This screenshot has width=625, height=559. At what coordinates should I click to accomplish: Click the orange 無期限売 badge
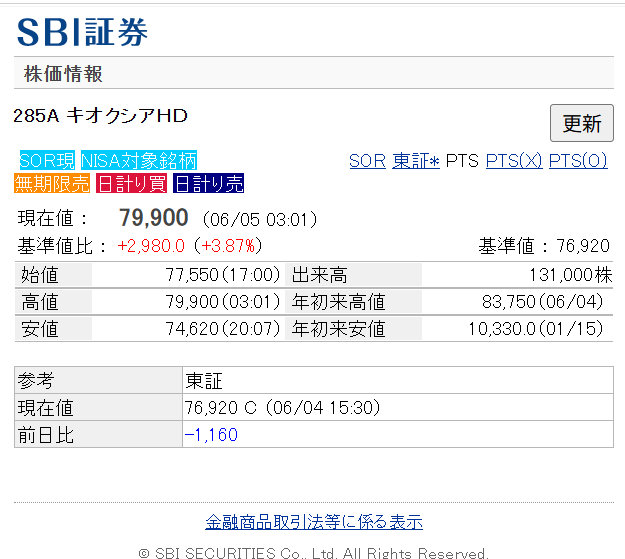point(52,183)
